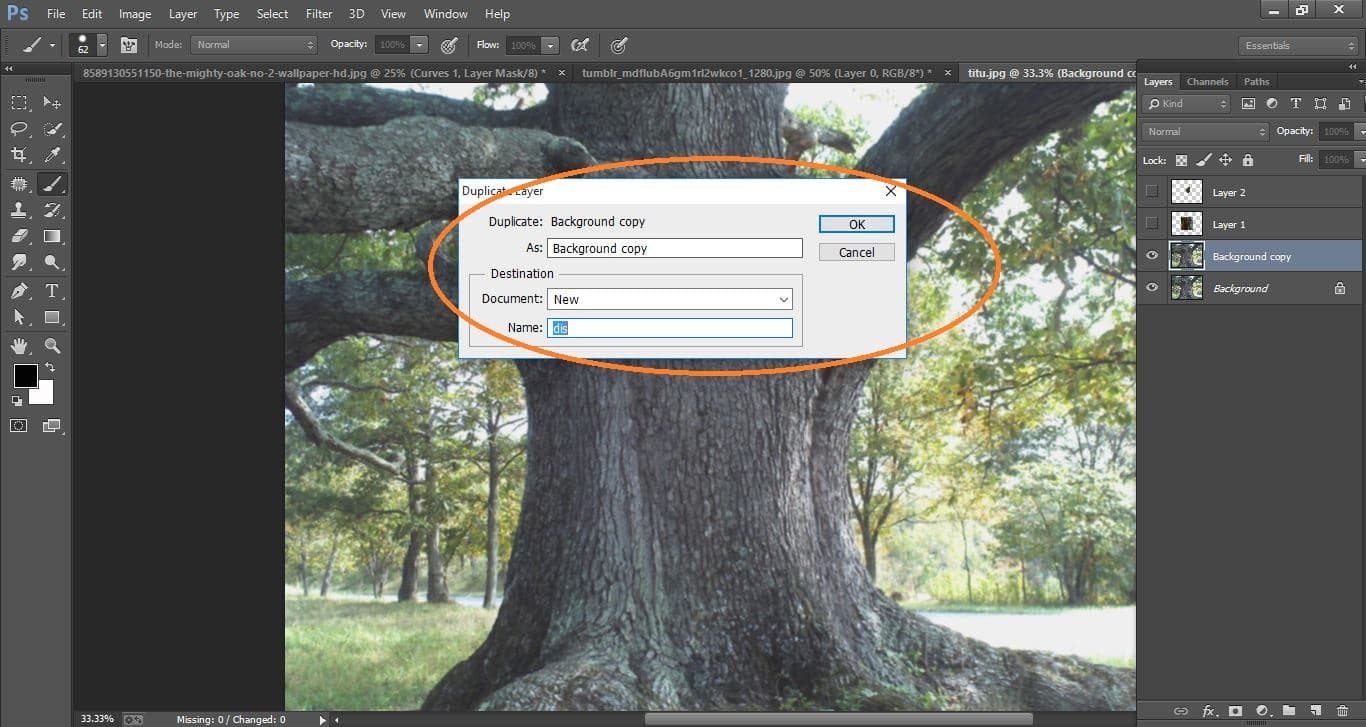Open the Filter menu

pyautogui.click(x=318, y=13)
